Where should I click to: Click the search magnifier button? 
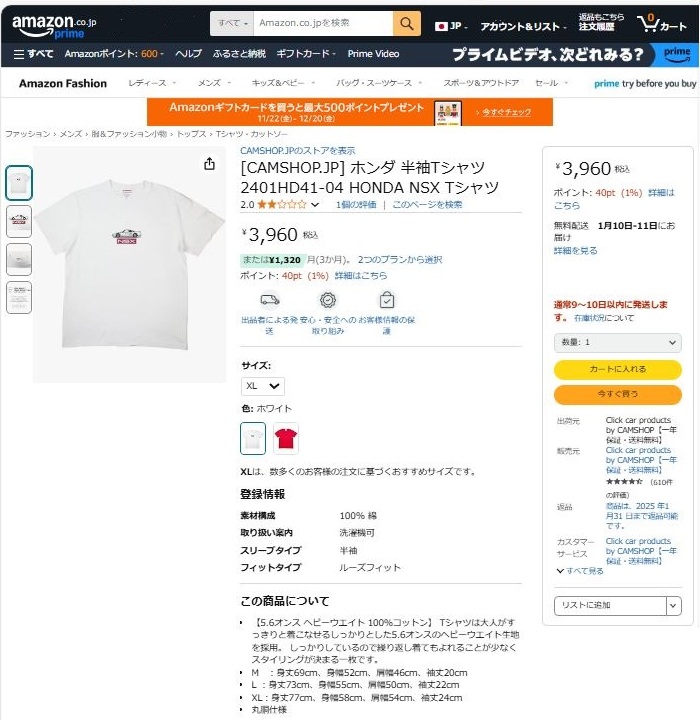406,23
